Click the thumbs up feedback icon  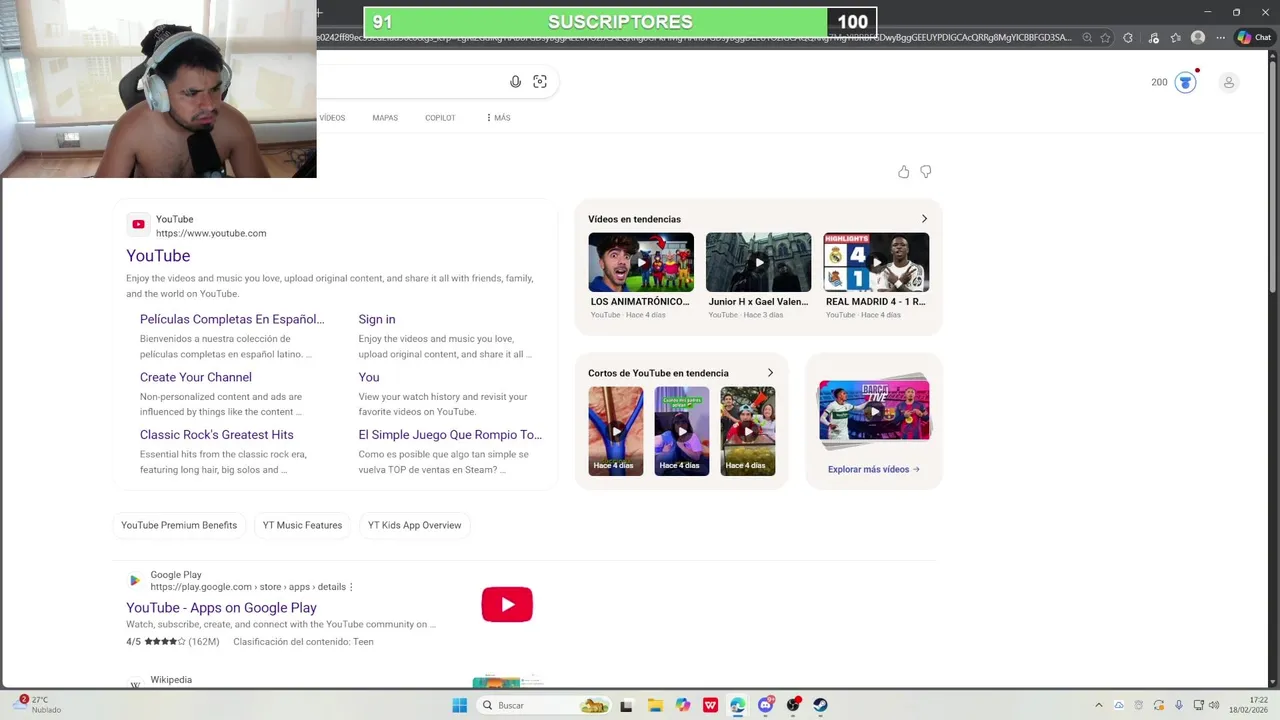pyautogui.click(x=903, y=172)
